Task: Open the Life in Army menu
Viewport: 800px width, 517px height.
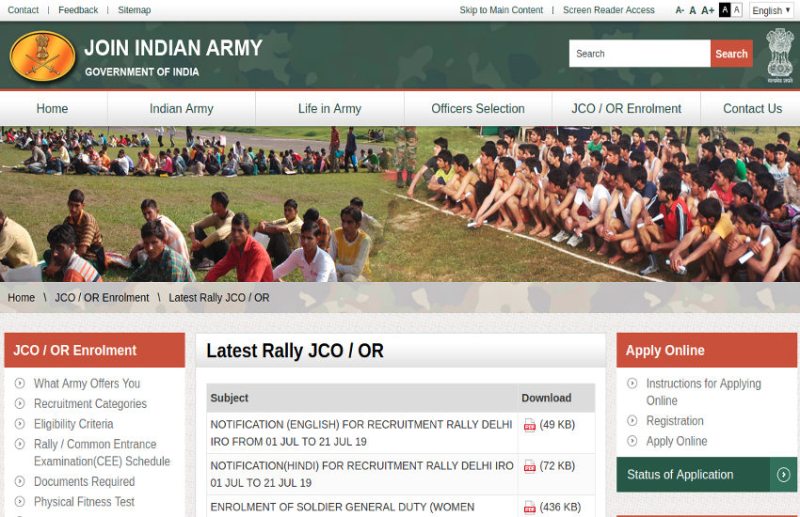Action: [329, 109]
